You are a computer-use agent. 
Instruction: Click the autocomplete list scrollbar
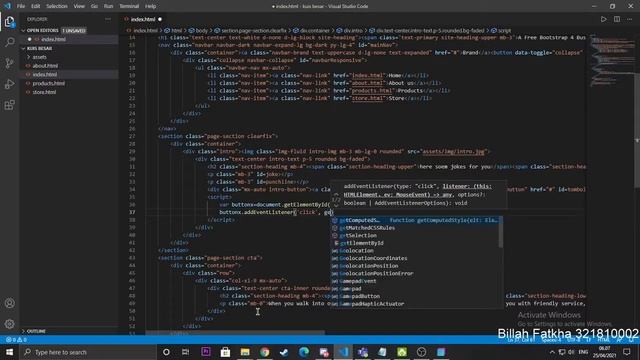[501, 232]
